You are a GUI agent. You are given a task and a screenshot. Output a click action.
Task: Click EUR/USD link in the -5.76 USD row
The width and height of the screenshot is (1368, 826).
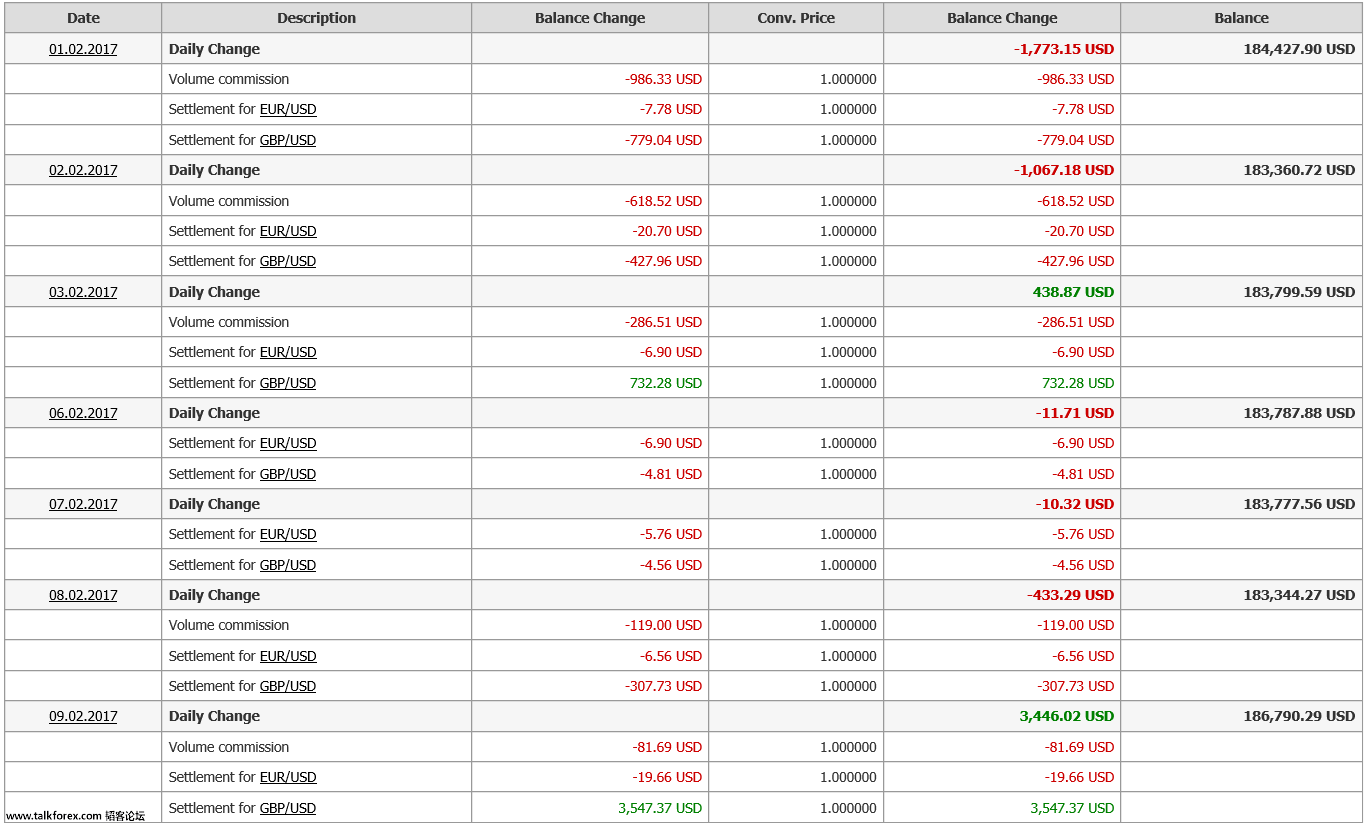(288, 534)
